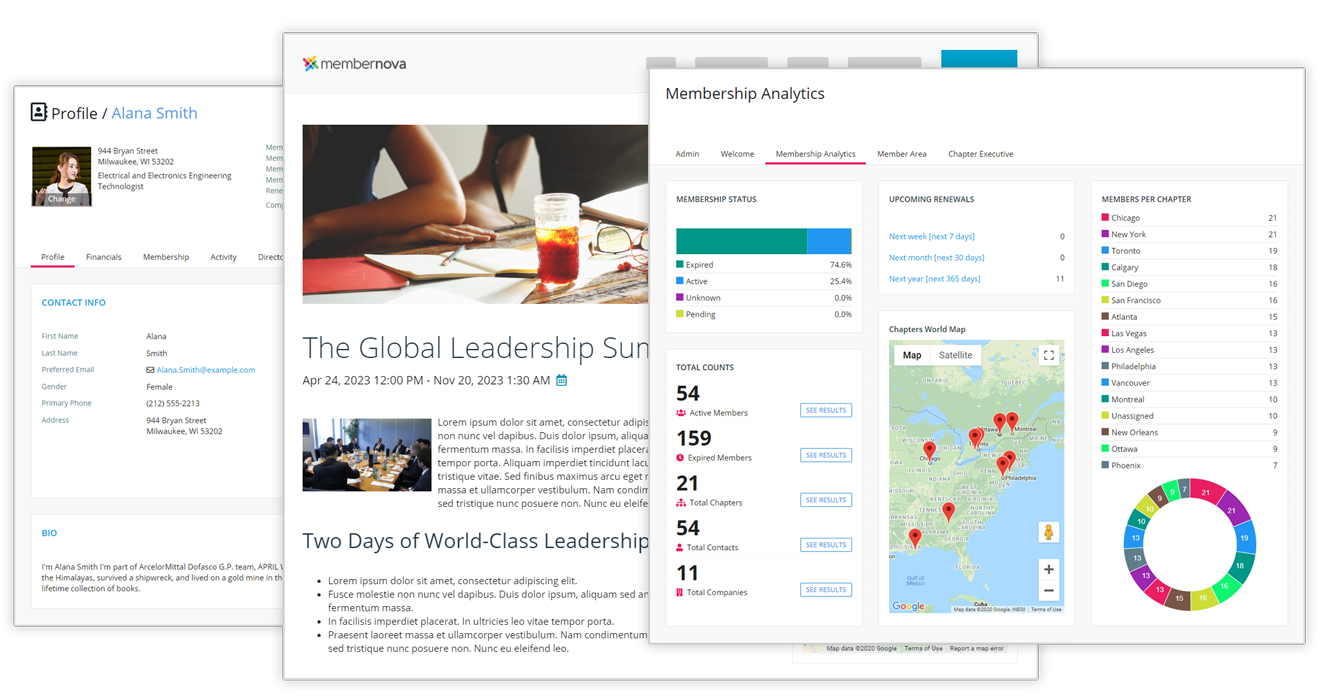Click the Alana.Smith@example.com email link
Viewport: 1320px width, 696px height.
[205, 370]
